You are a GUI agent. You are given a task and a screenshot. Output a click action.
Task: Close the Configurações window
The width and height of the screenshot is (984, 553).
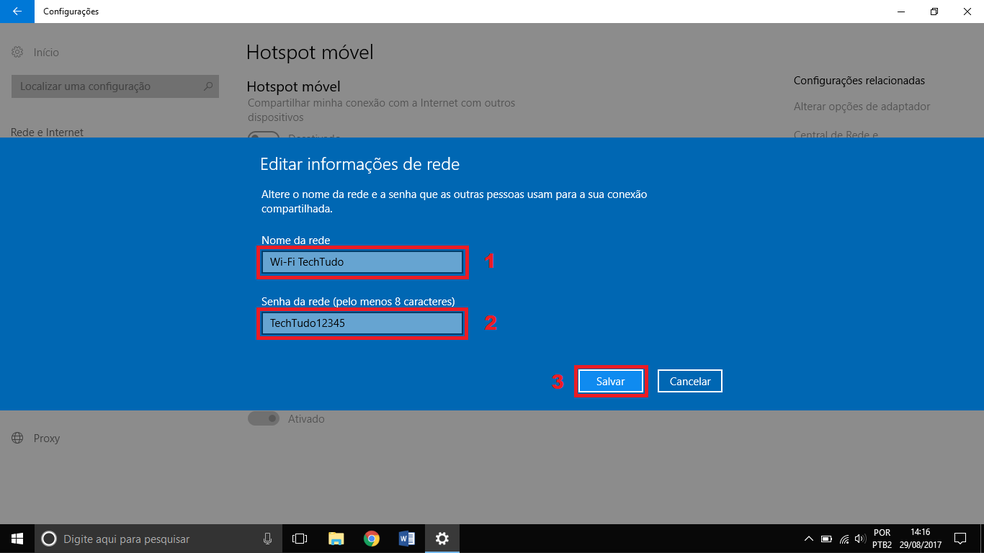click(x=967, y=11)
